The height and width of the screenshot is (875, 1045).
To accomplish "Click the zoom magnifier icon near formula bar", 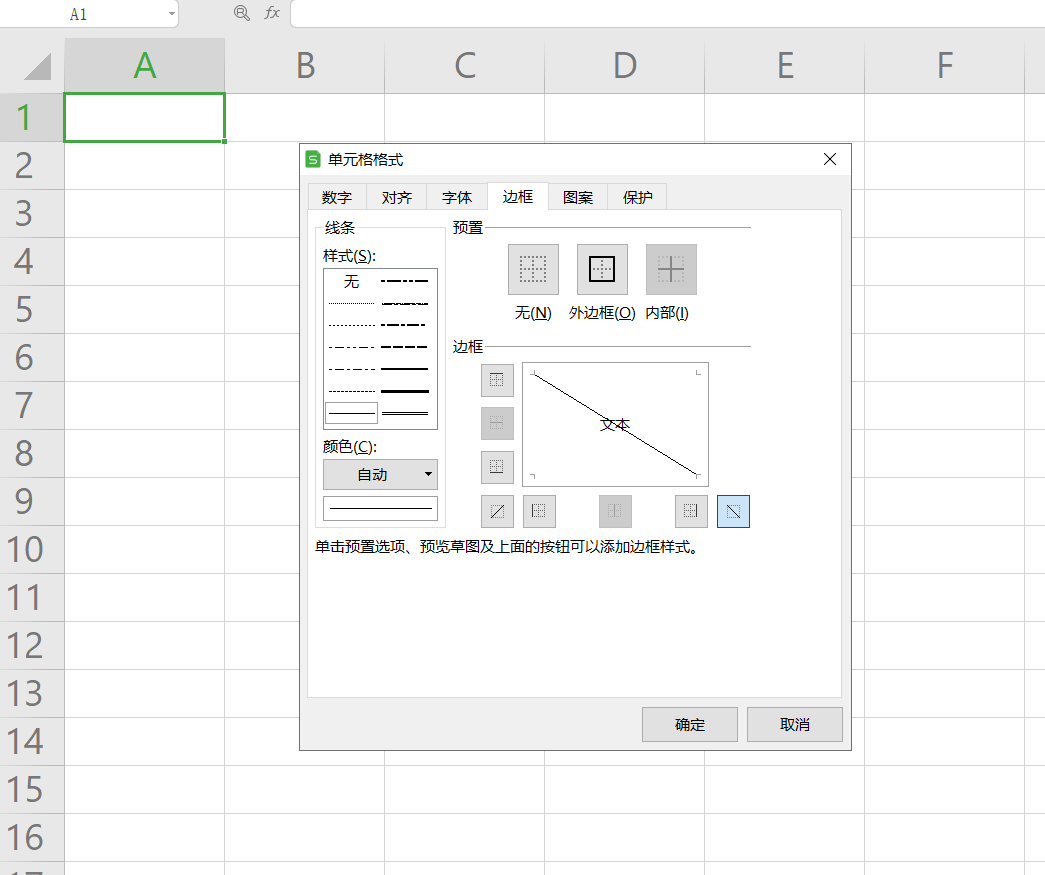I will 241,13.
